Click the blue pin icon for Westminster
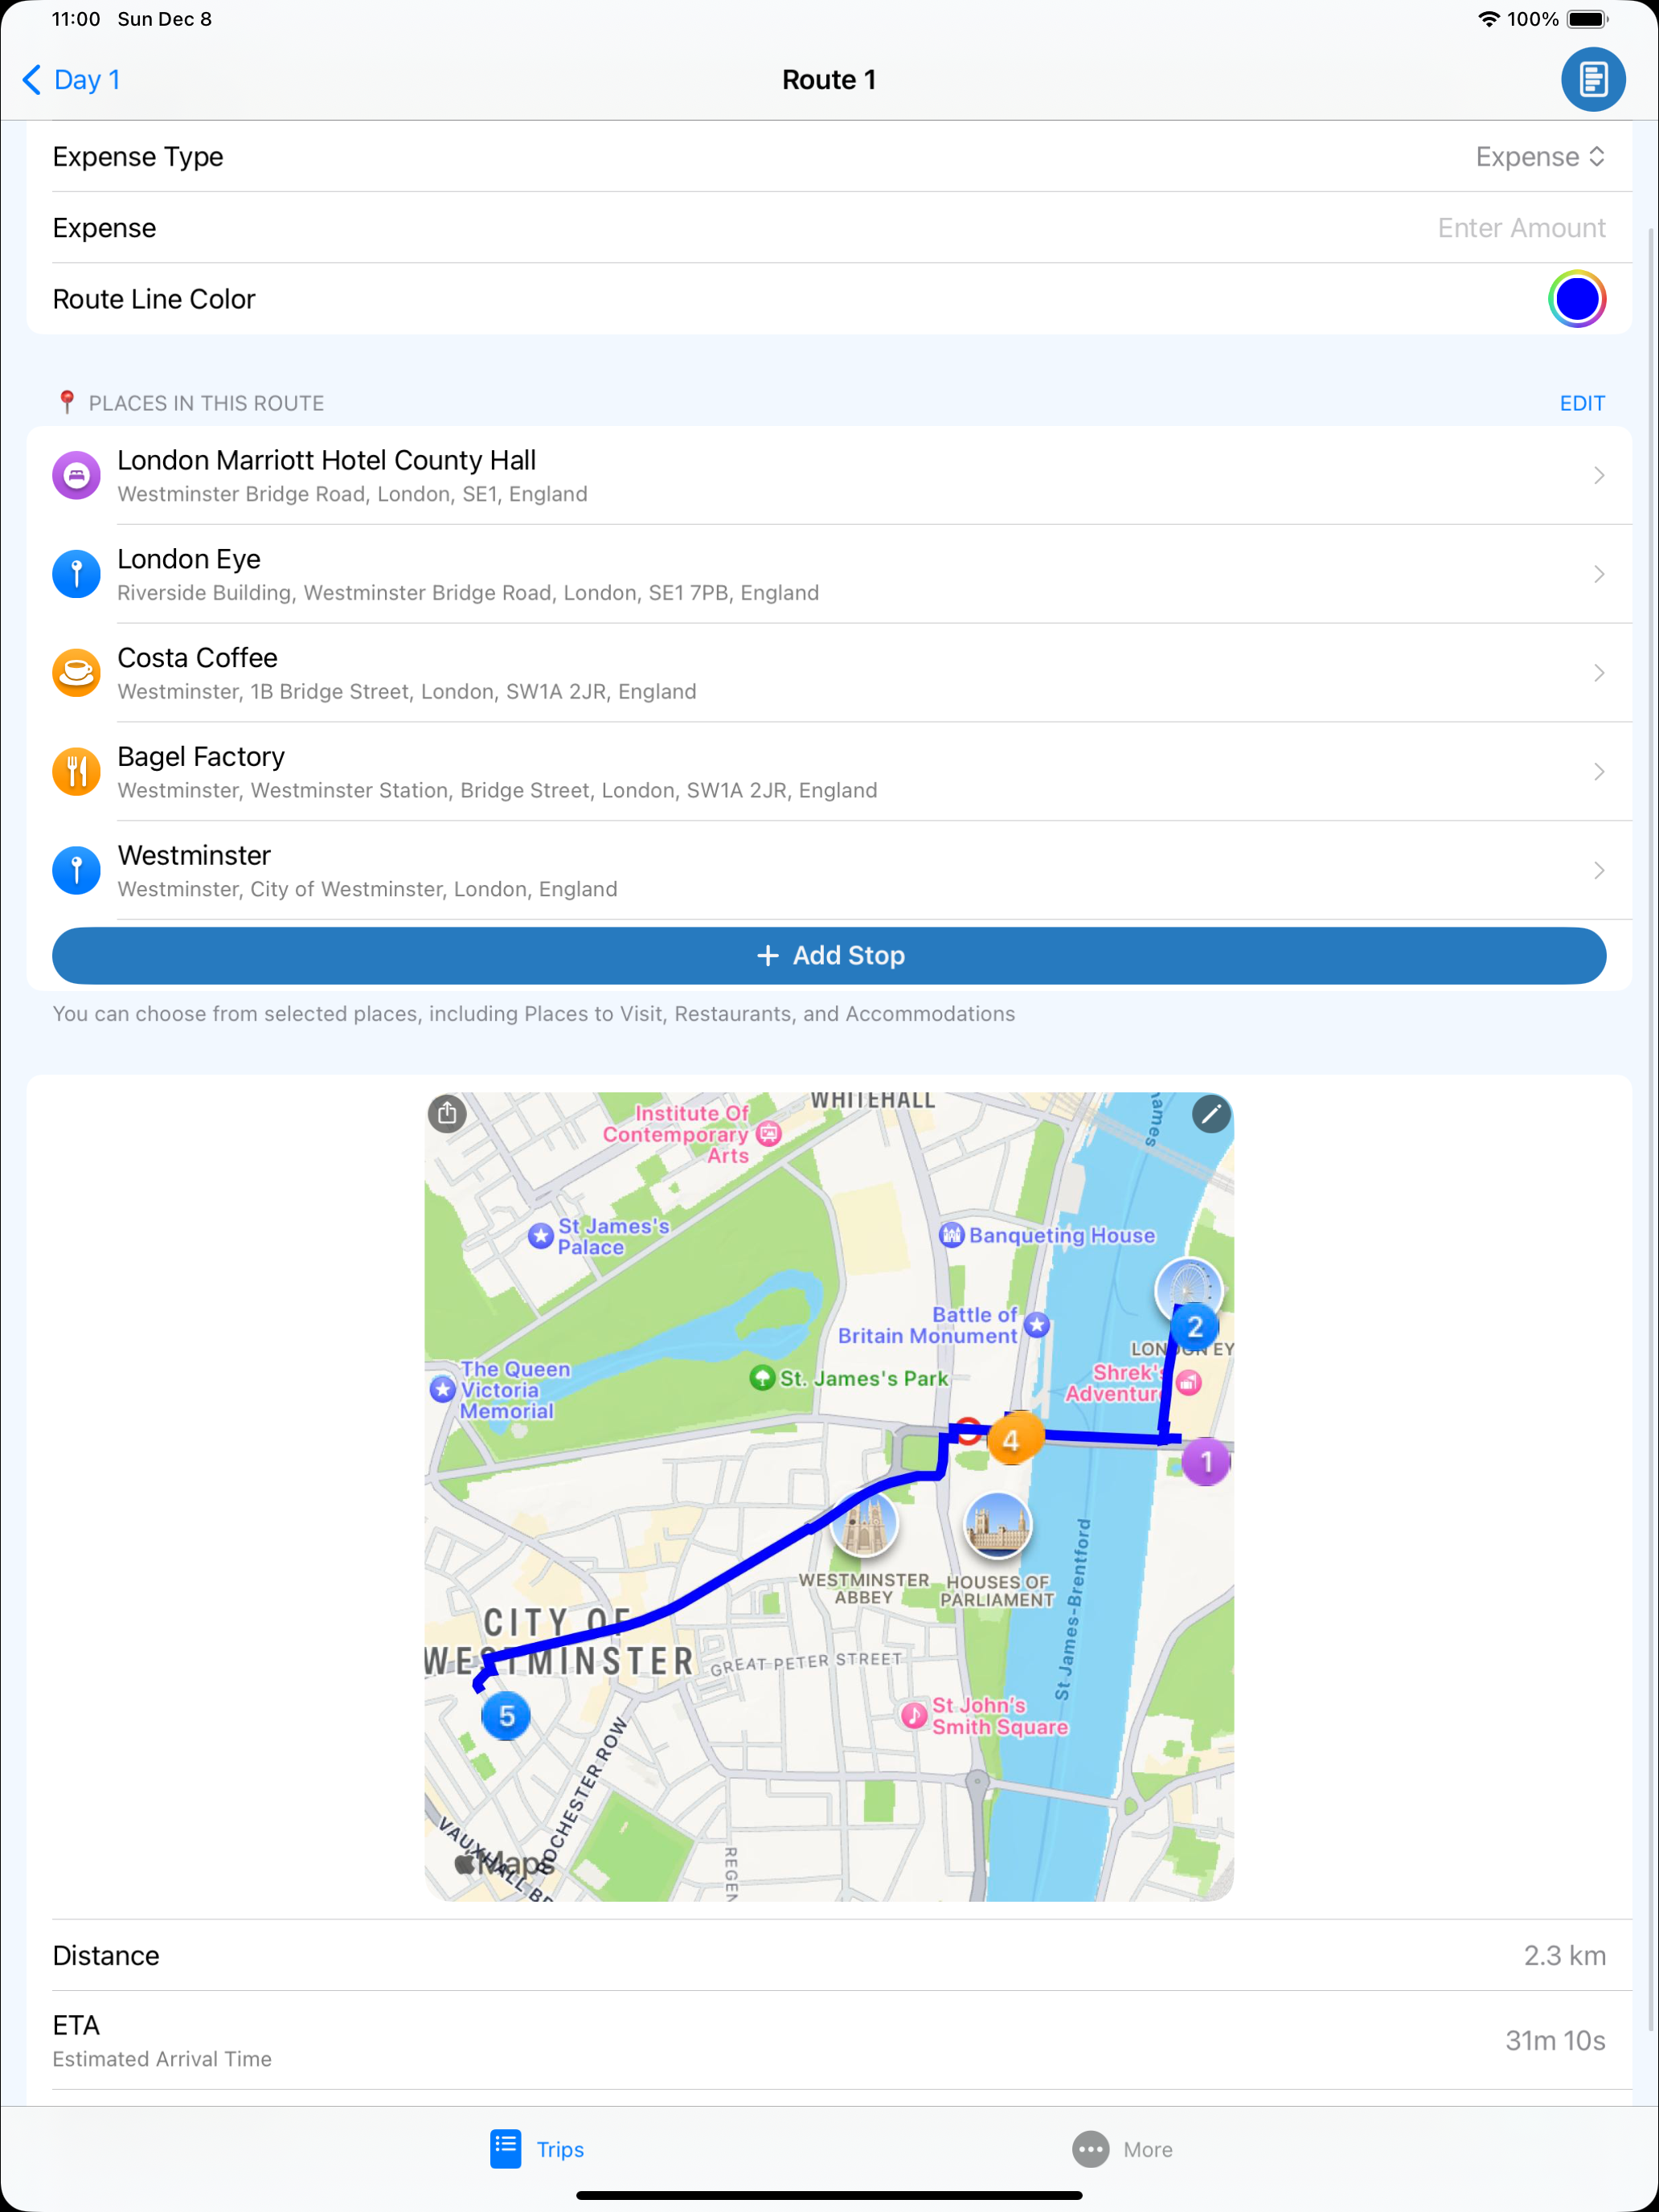1659x2212 pixels. coord(76,871)
